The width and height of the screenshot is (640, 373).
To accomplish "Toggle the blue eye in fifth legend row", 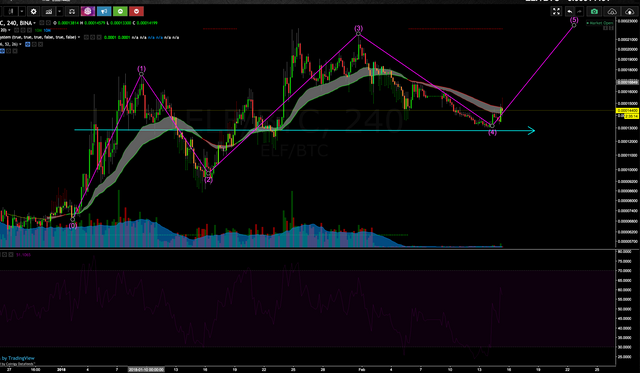I will (x=2, y=51).
